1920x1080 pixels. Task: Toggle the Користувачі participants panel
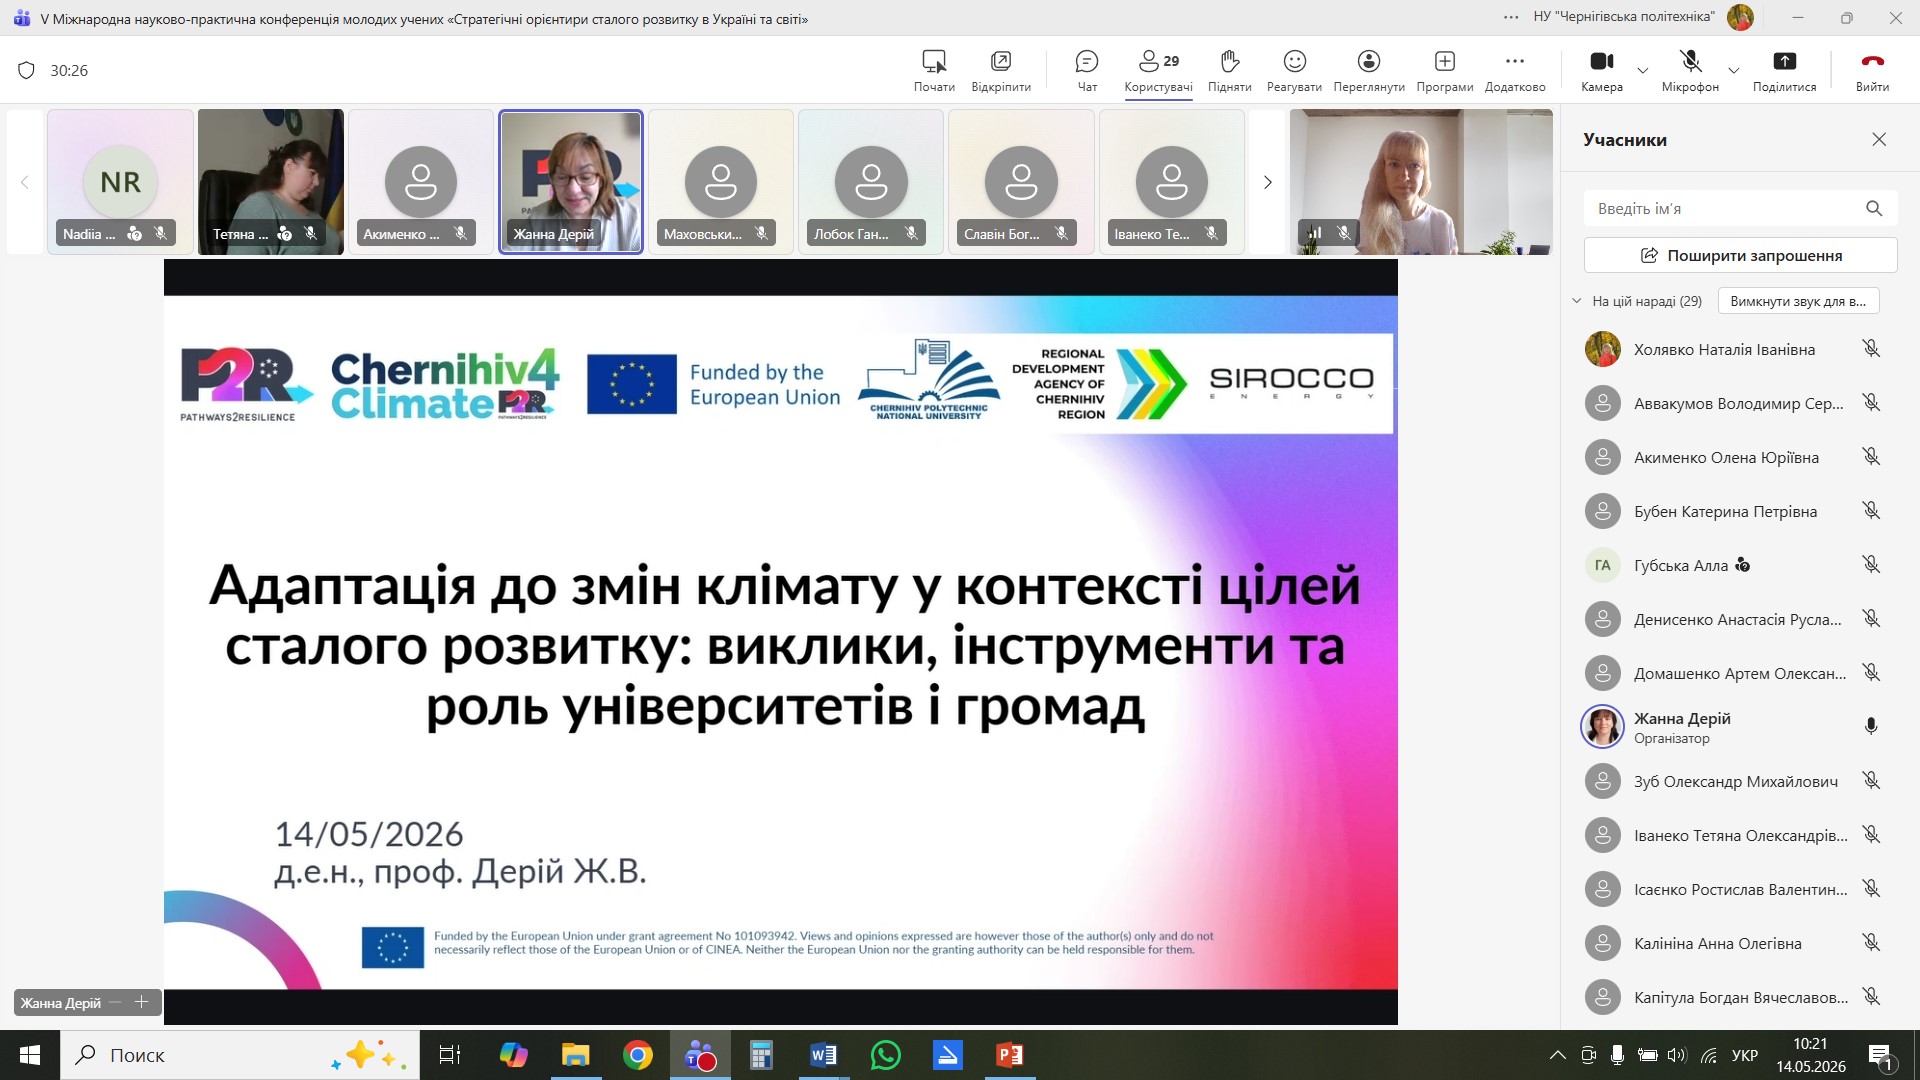pos(1158,71)
